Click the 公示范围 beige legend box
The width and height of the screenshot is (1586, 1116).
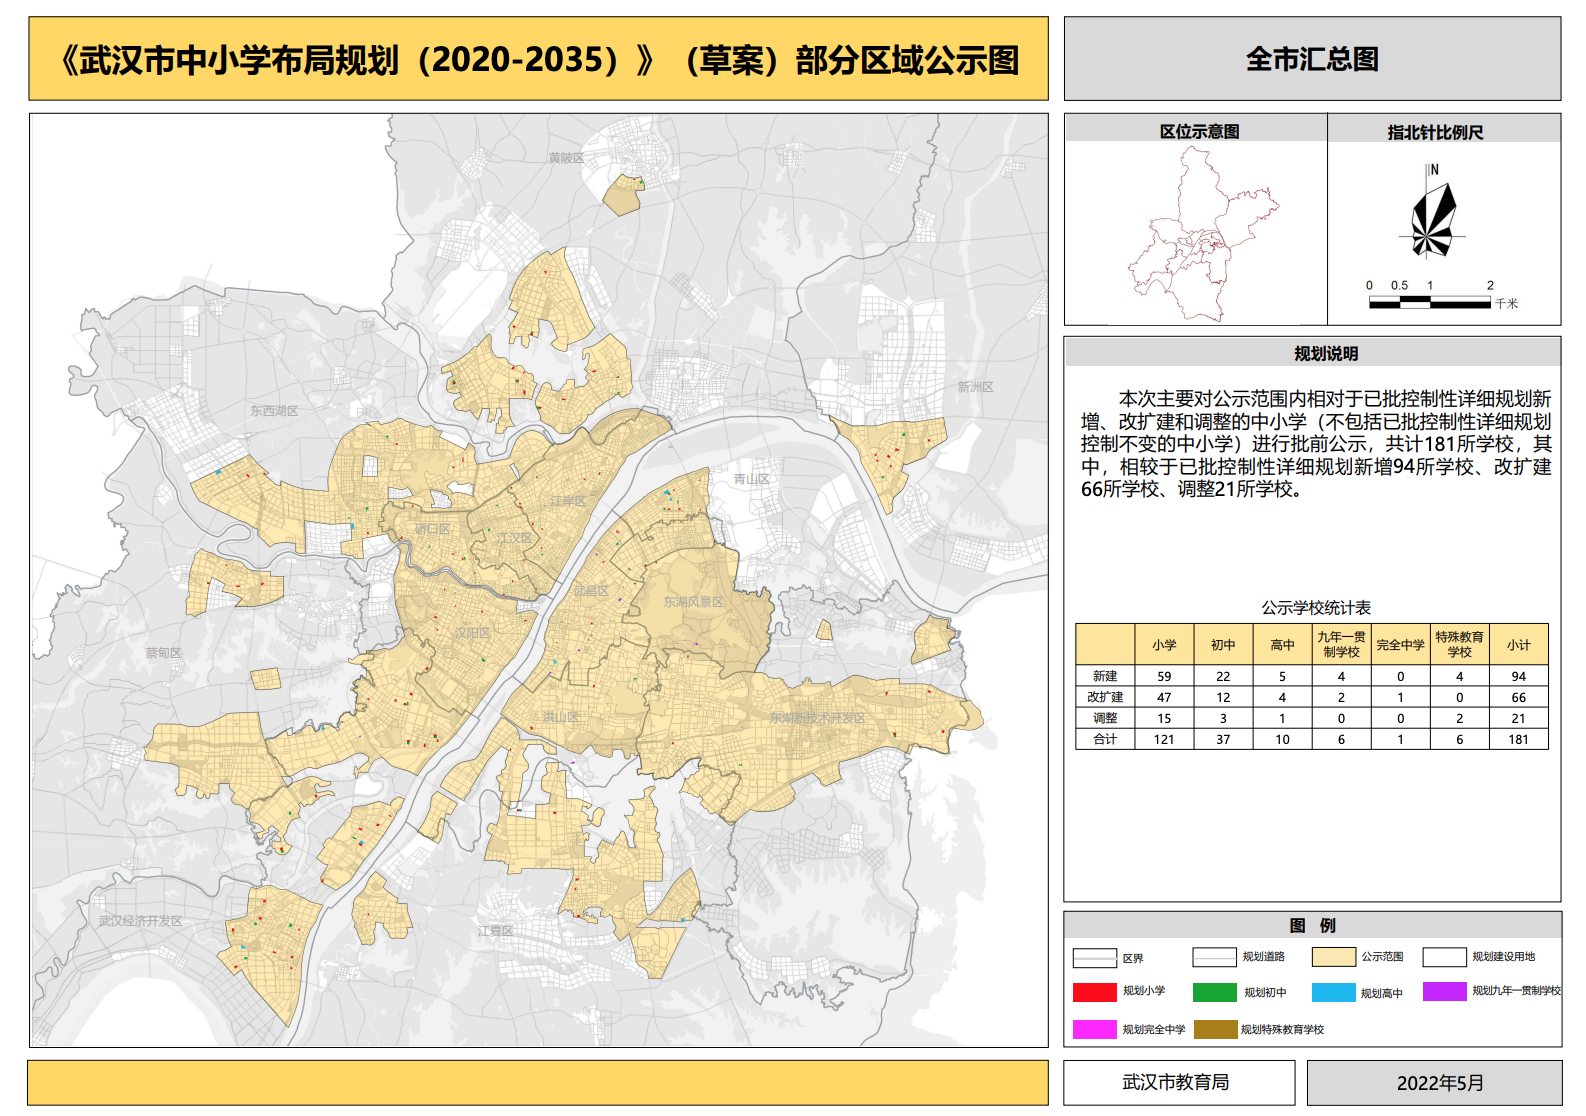[x=1333, y=957]
